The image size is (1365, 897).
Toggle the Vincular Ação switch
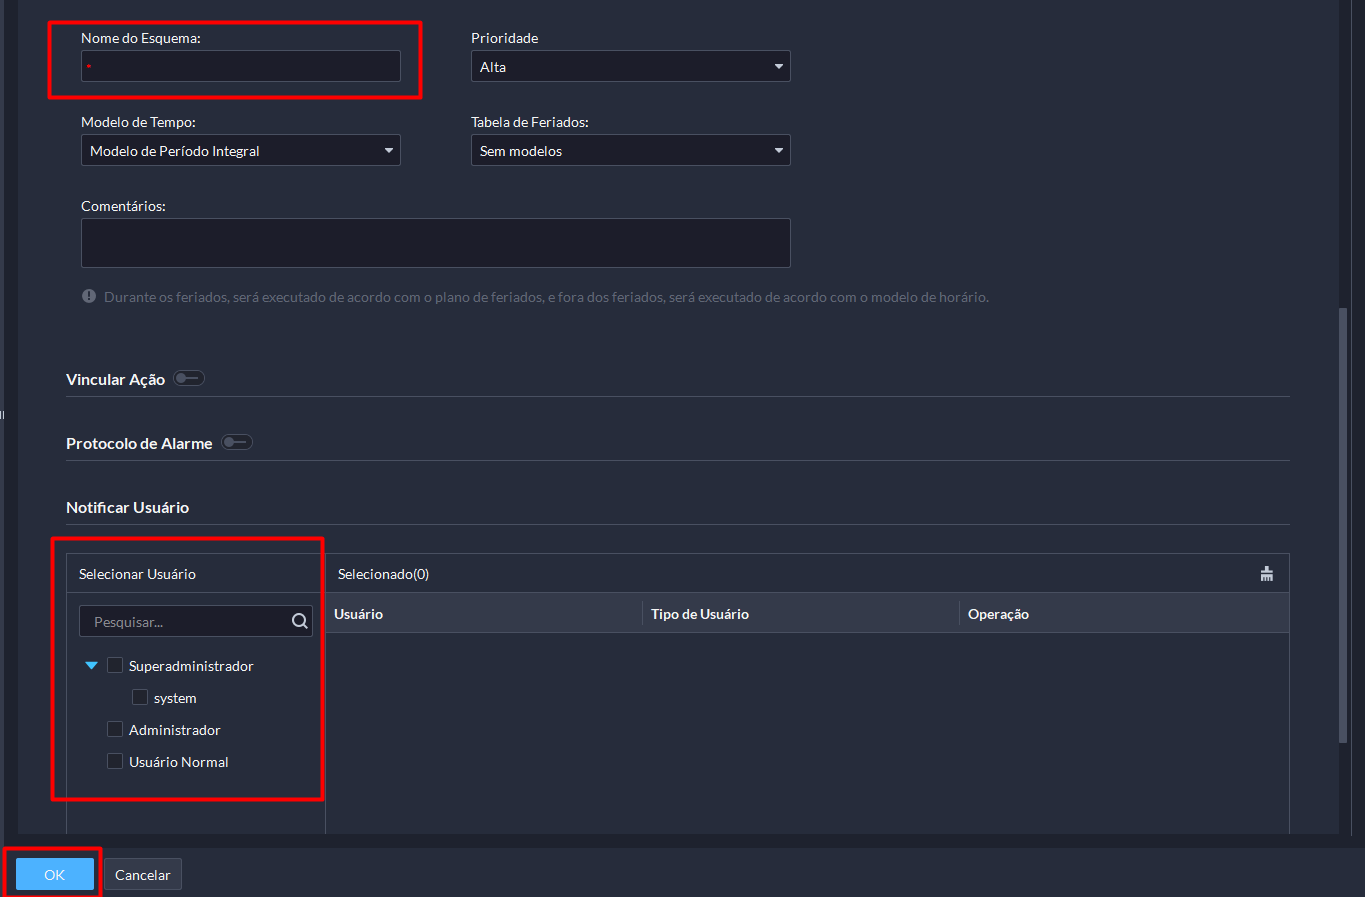[x=188, y=378]
